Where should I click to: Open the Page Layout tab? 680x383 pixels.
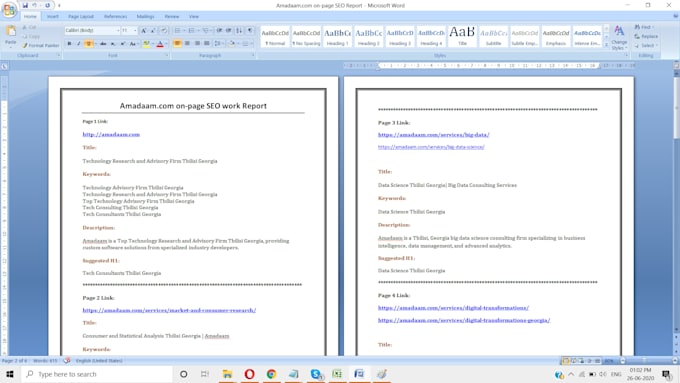(81, 16)
